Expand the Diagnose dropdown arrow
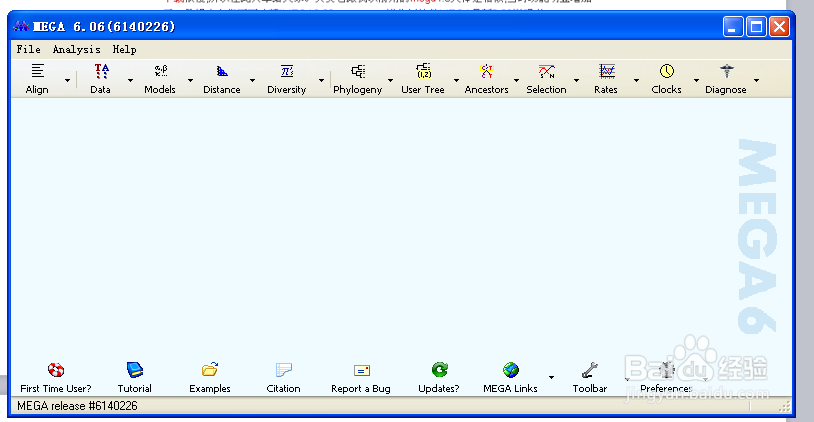814x422 pixels. 756,80
